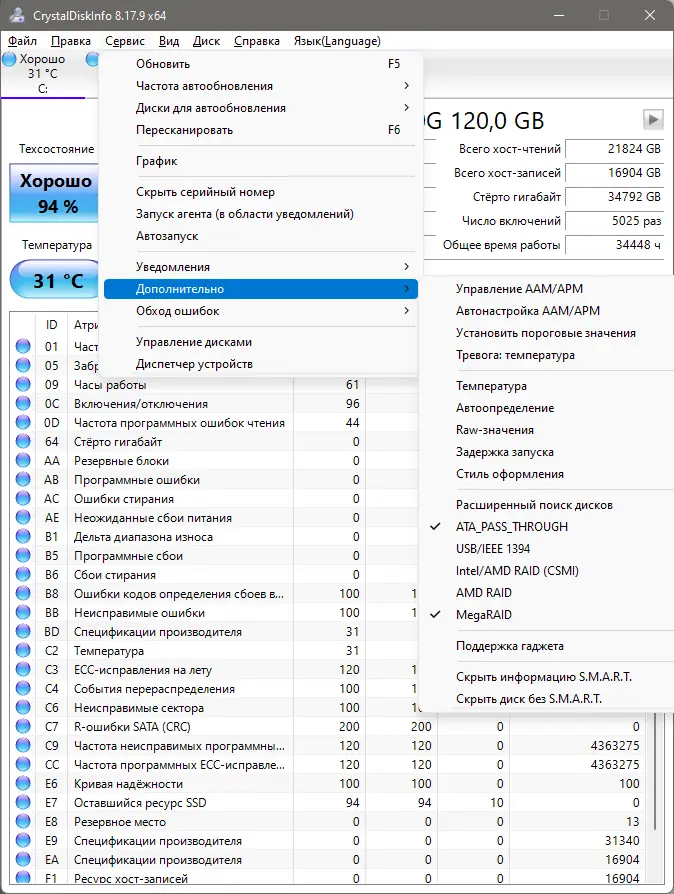The width and height of the screenshot is (674, 894).
Task: Click the status orb for R-ошибки SATA (CRC)
Action: point(24,727)
